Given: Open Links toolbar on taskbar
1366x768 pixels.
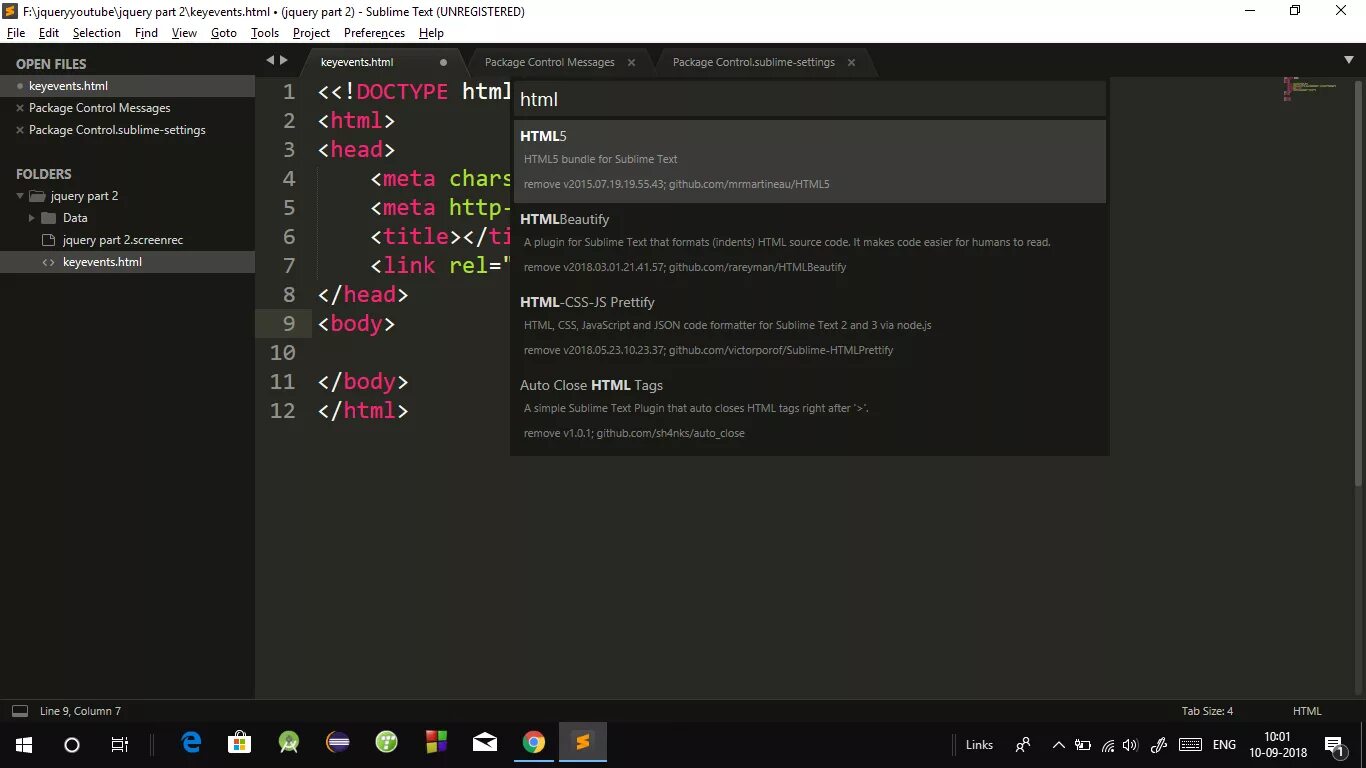Looking at the screenshot, I should [979, 744].
